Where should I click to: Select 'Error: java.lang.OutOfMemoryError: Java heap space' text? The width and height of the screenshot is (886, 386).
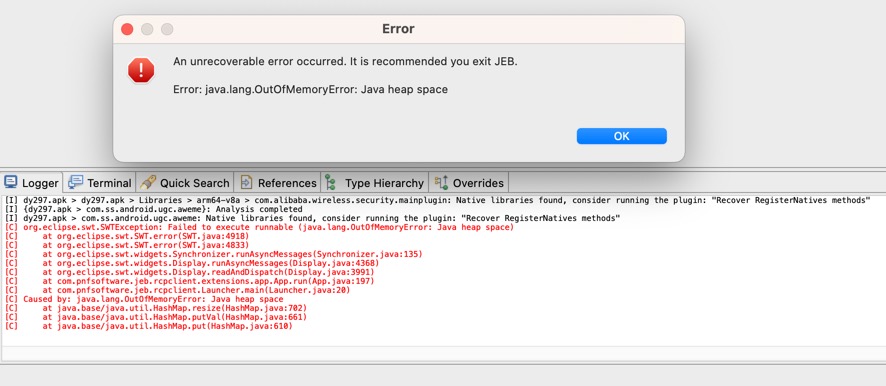pos(310,89)
